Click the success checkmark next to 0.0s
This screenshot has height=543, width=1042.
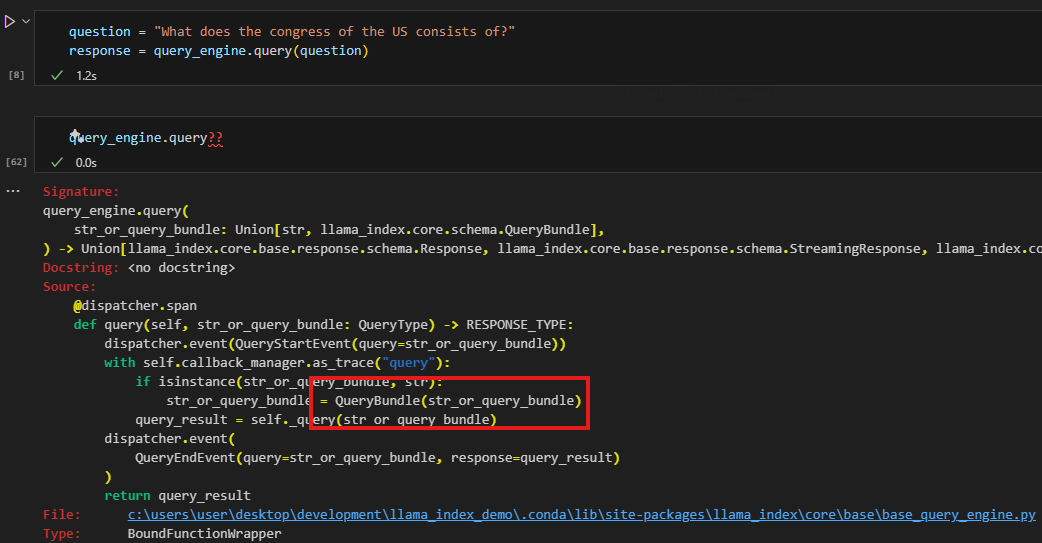(57, 162)
